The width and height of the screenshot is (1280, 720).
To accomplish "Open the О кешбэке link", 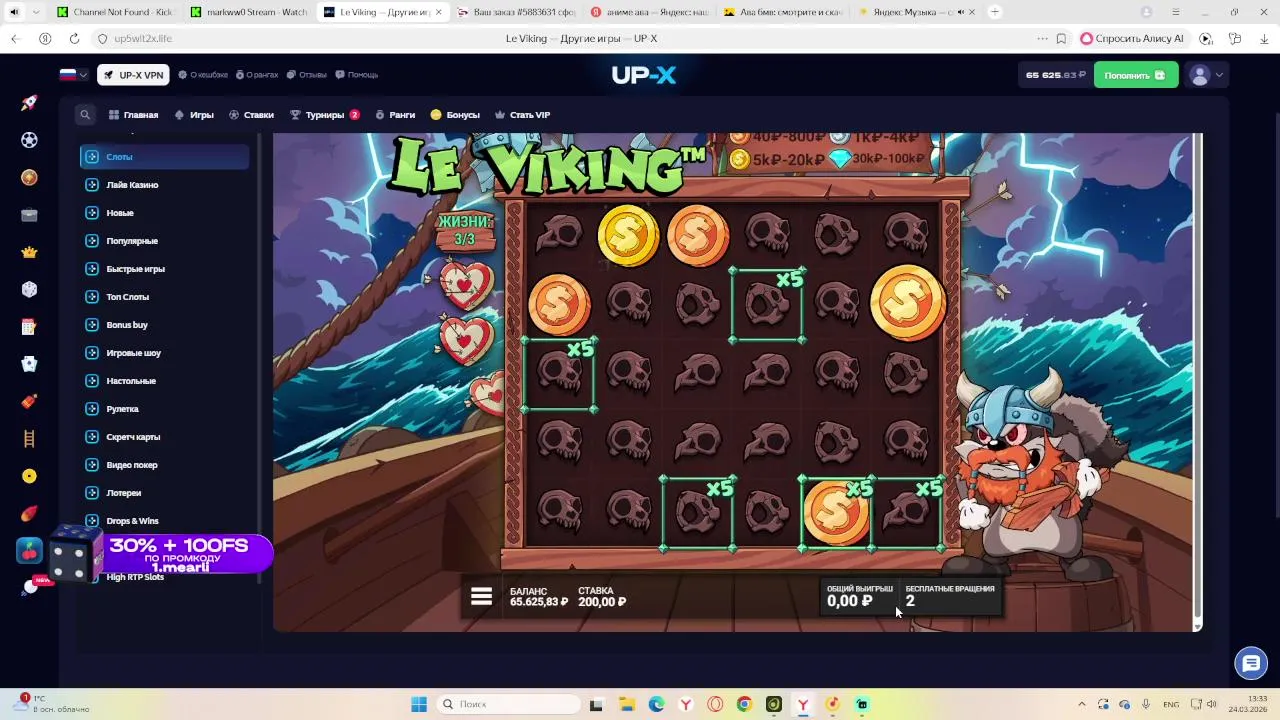I will pos(203,75).
